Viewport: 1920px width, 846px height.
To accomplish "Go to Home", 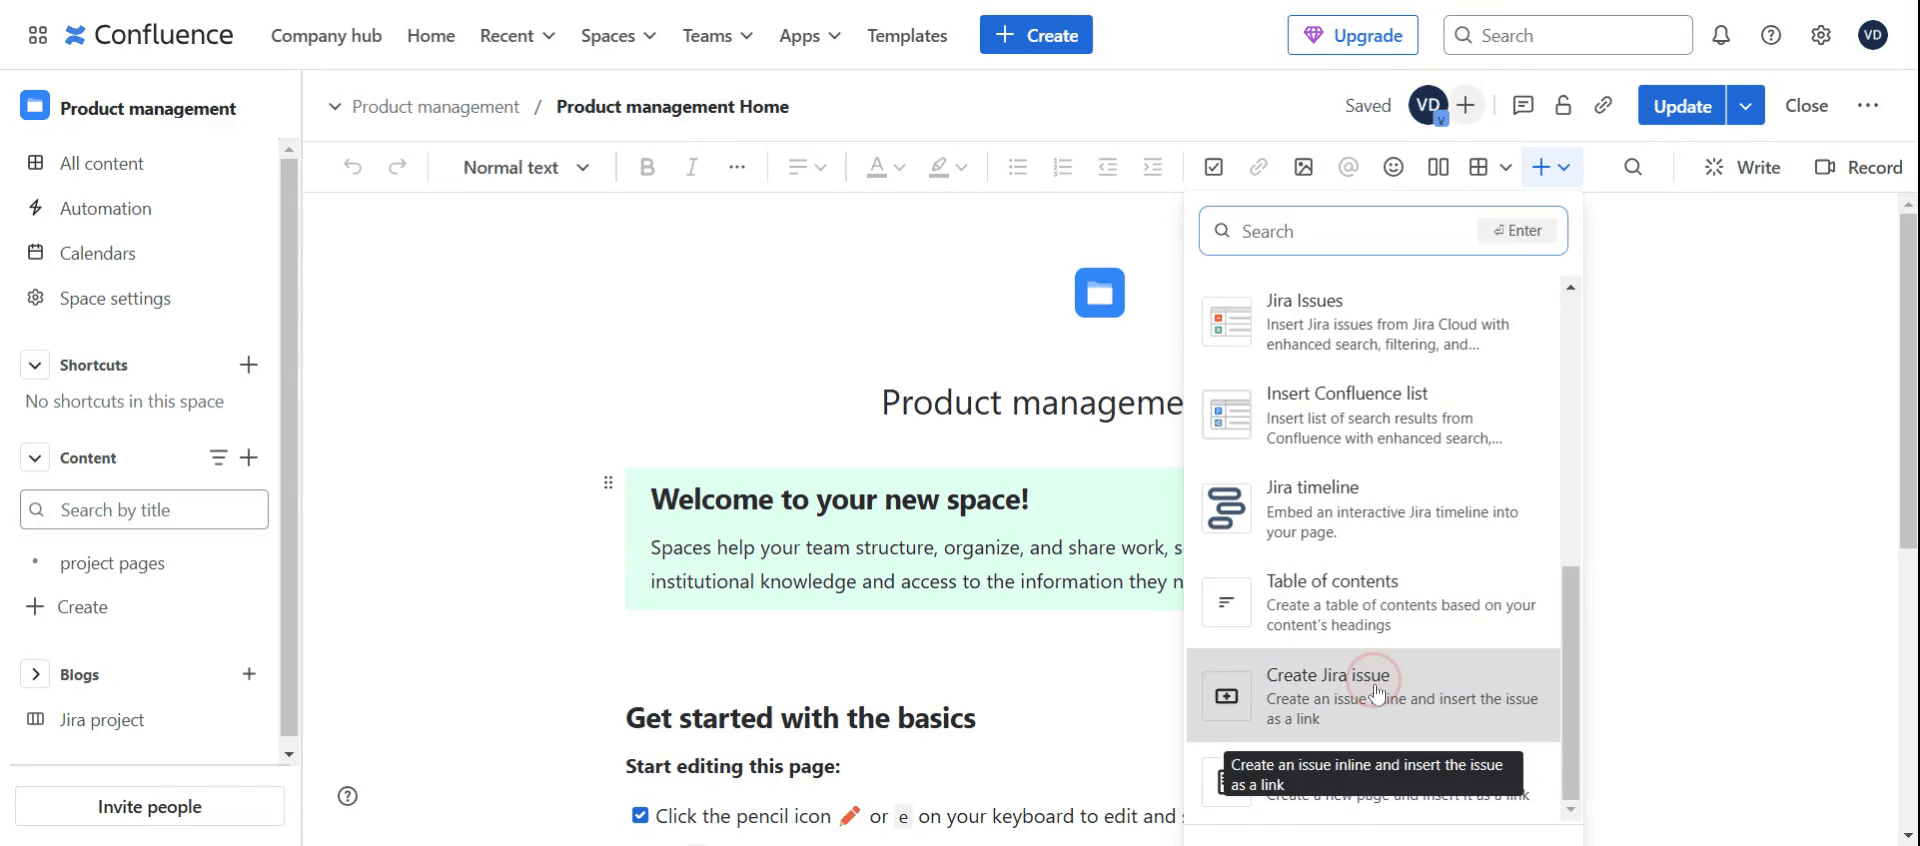I will [x=431, y=35].
